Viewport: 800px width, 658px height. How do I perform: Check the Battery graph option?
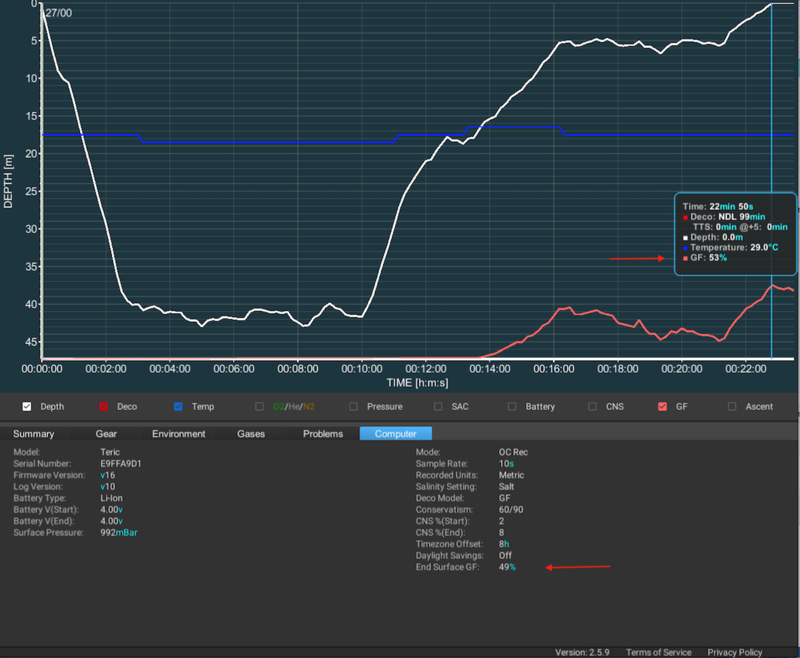pos(512,407)
